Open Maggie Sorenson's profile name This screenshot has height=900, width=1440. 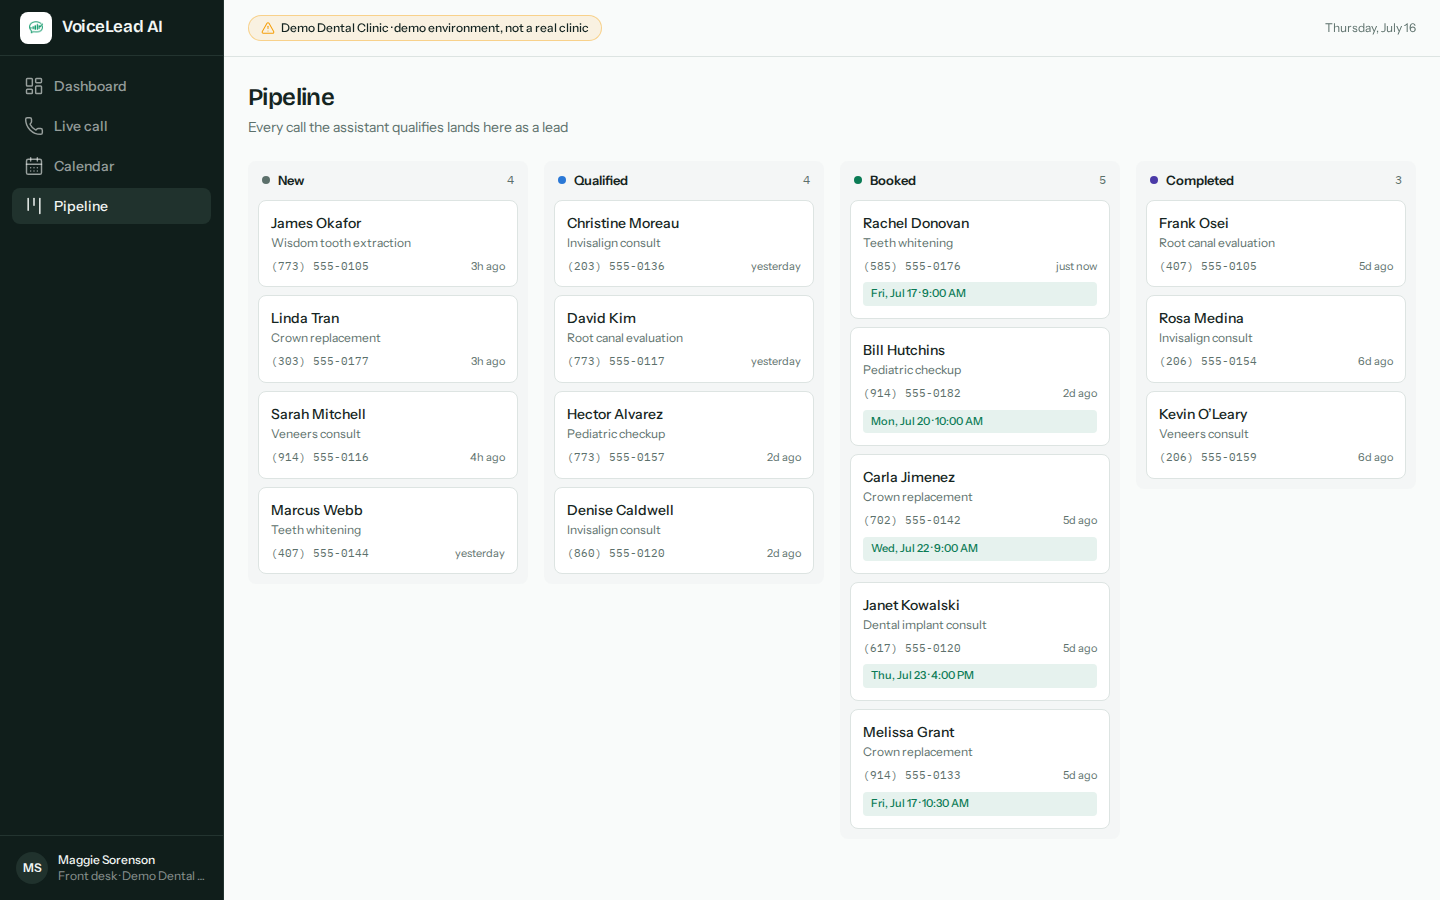[106, 860]
